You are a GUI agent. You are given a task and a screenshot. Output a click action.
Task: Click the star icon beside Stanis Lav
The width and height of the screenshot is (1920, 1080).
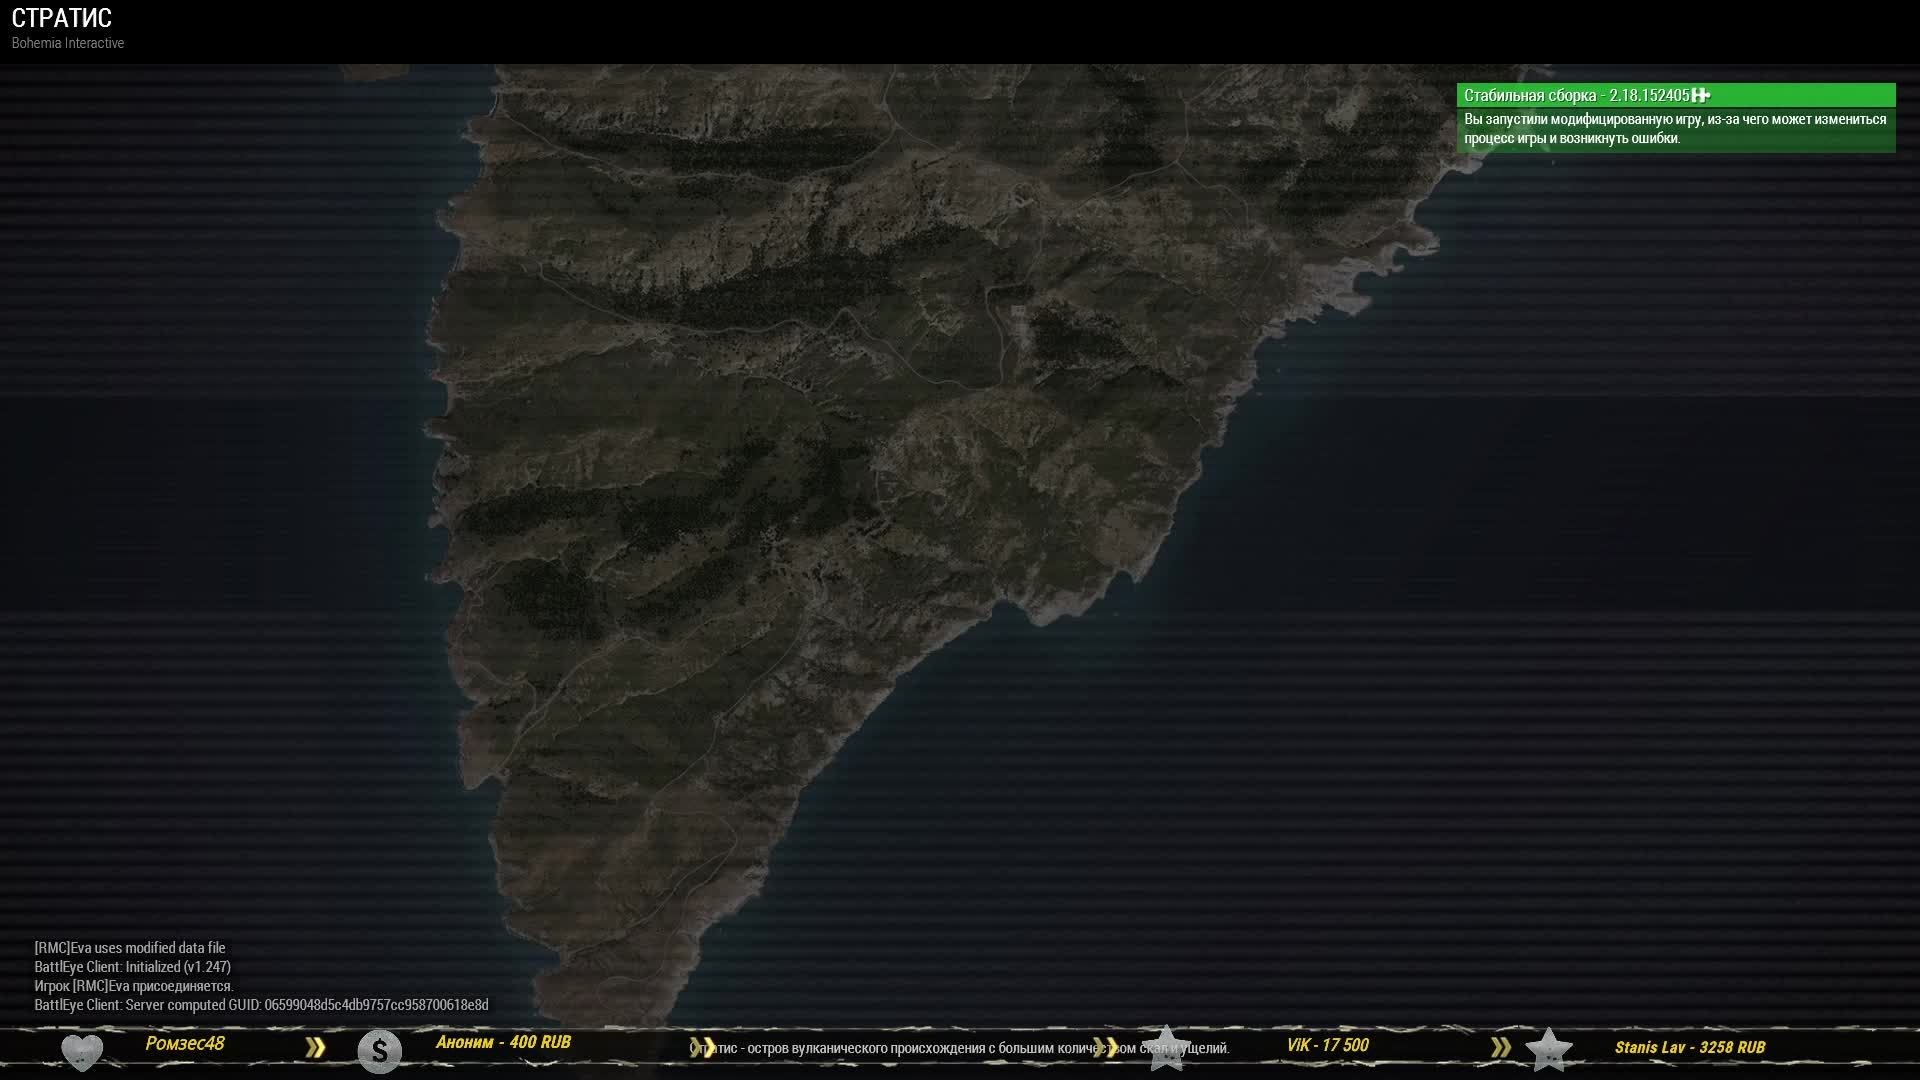tap(1548, 1050)
